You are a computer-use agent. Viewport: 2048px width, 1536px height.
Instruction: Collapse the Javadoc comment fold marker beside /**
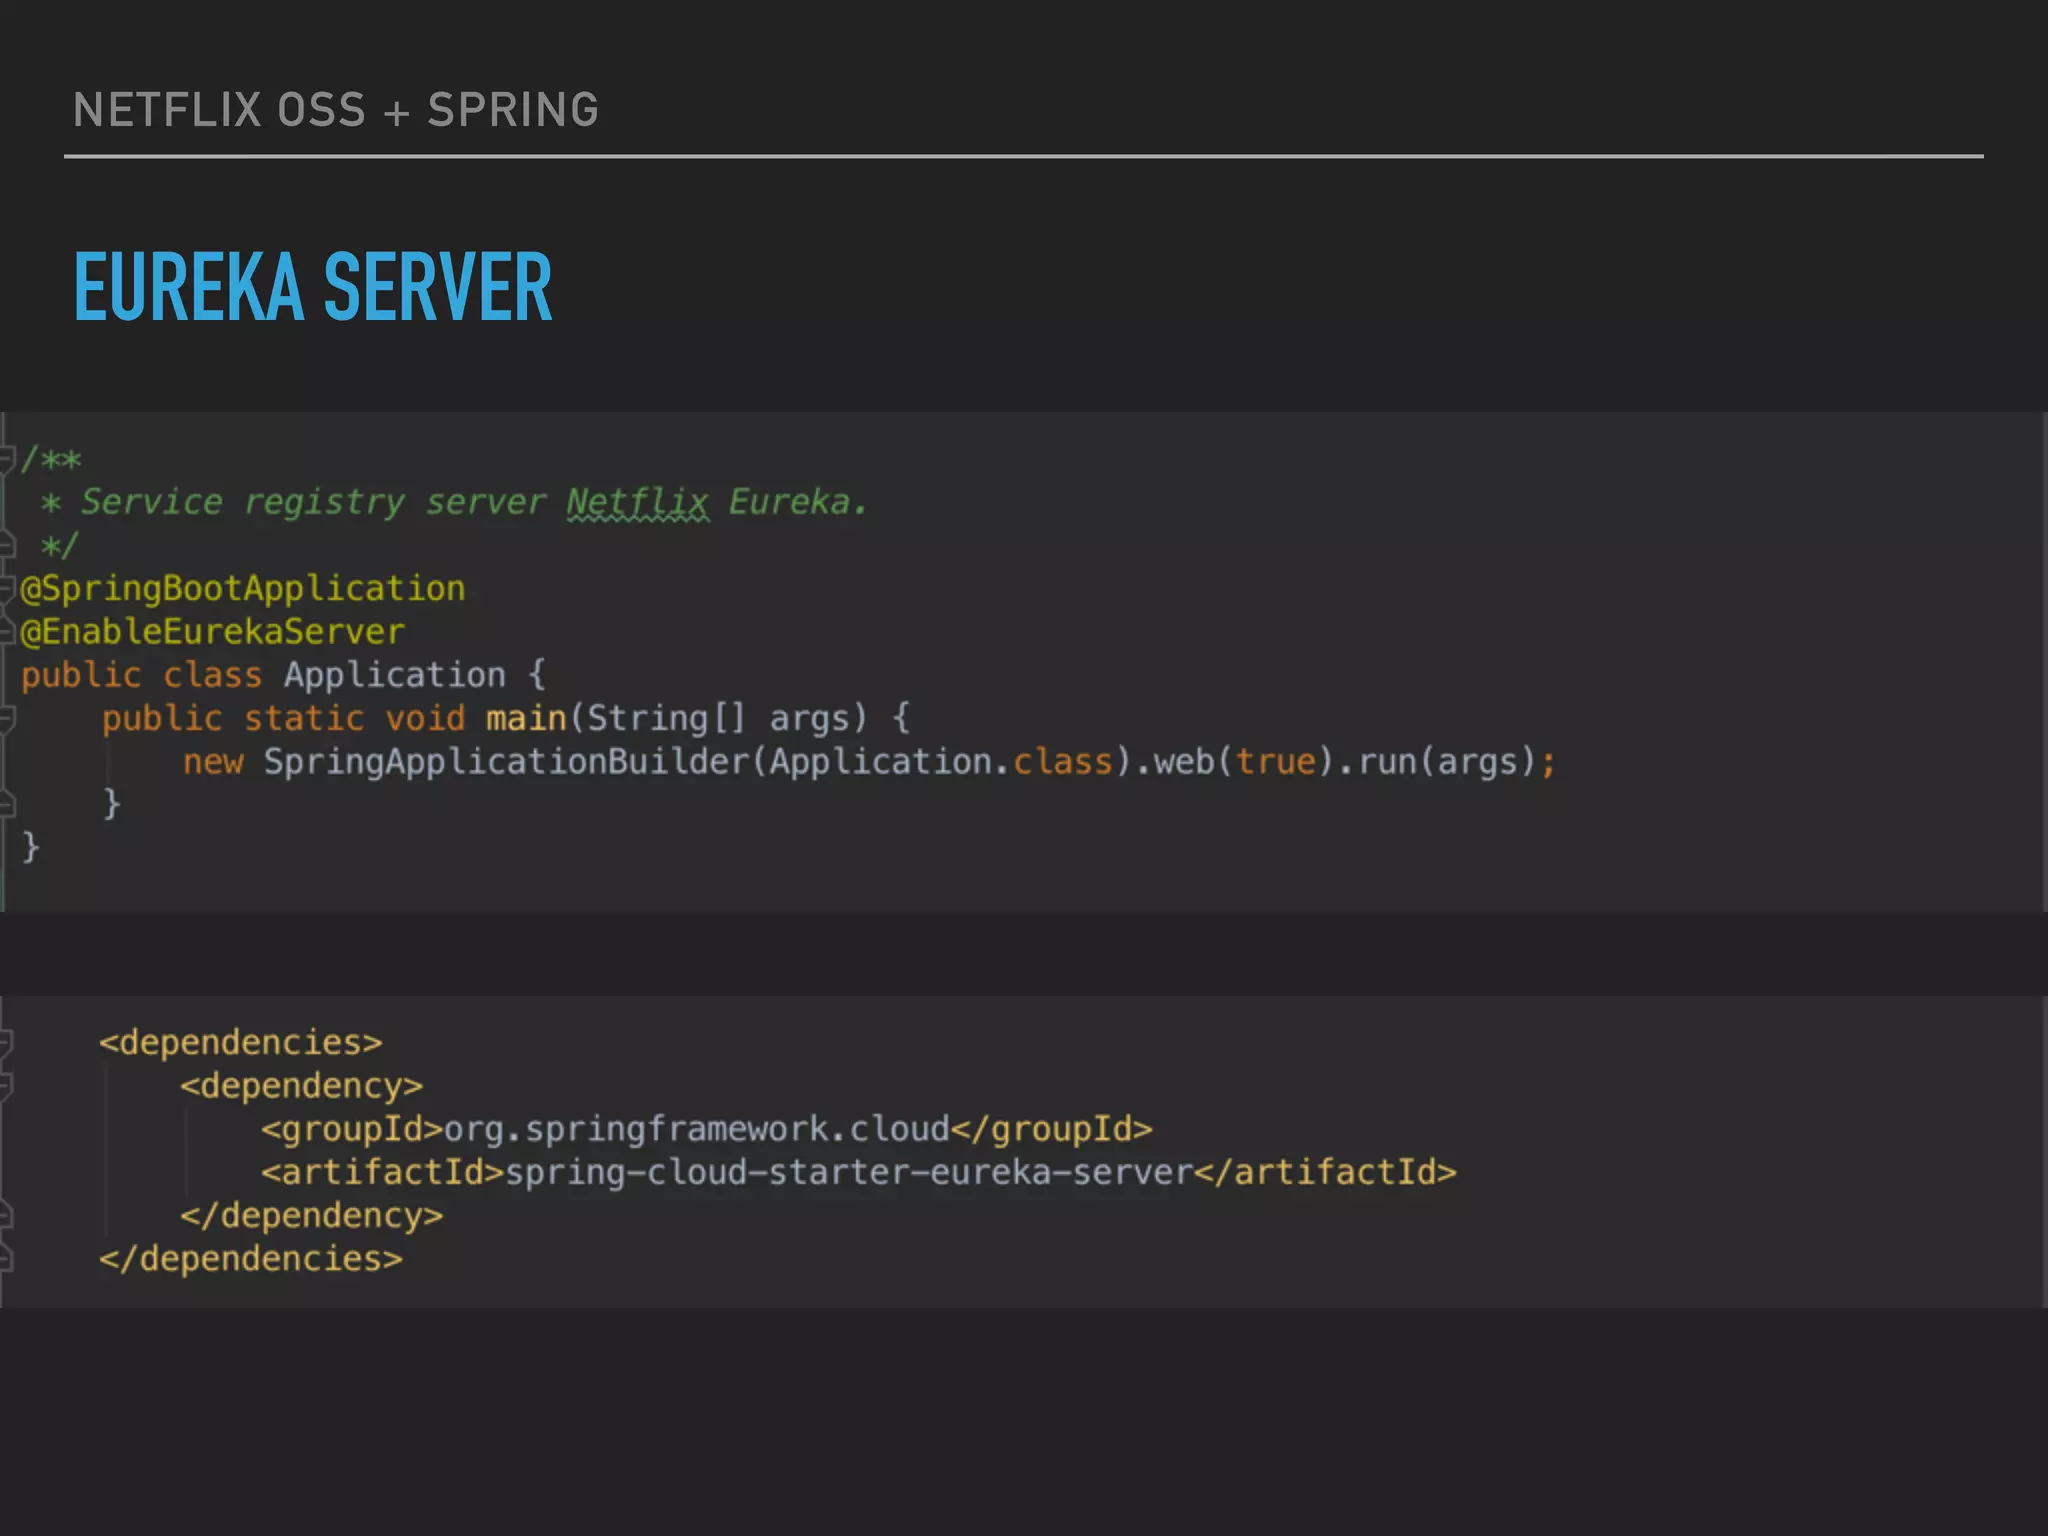point(6,460)
